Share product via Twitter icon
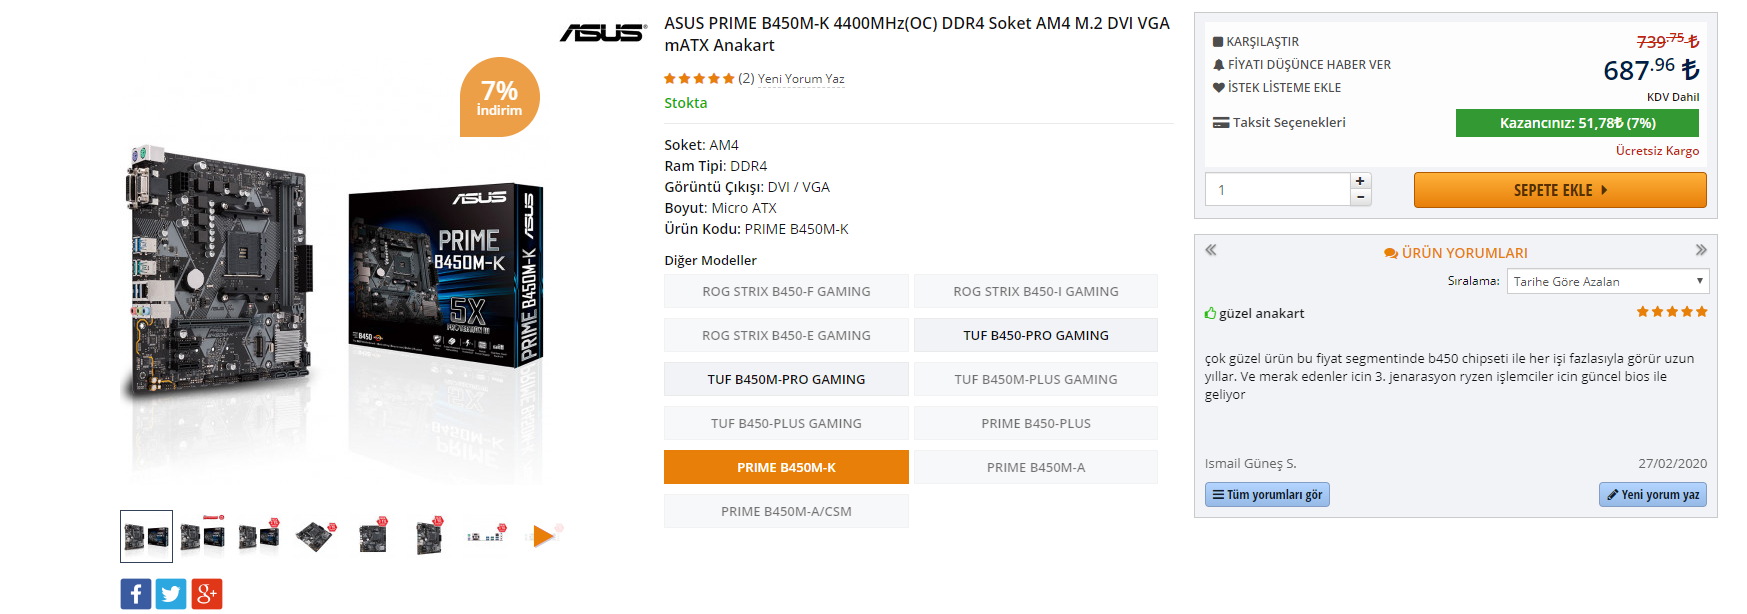1747x614 pixels. 171,594
